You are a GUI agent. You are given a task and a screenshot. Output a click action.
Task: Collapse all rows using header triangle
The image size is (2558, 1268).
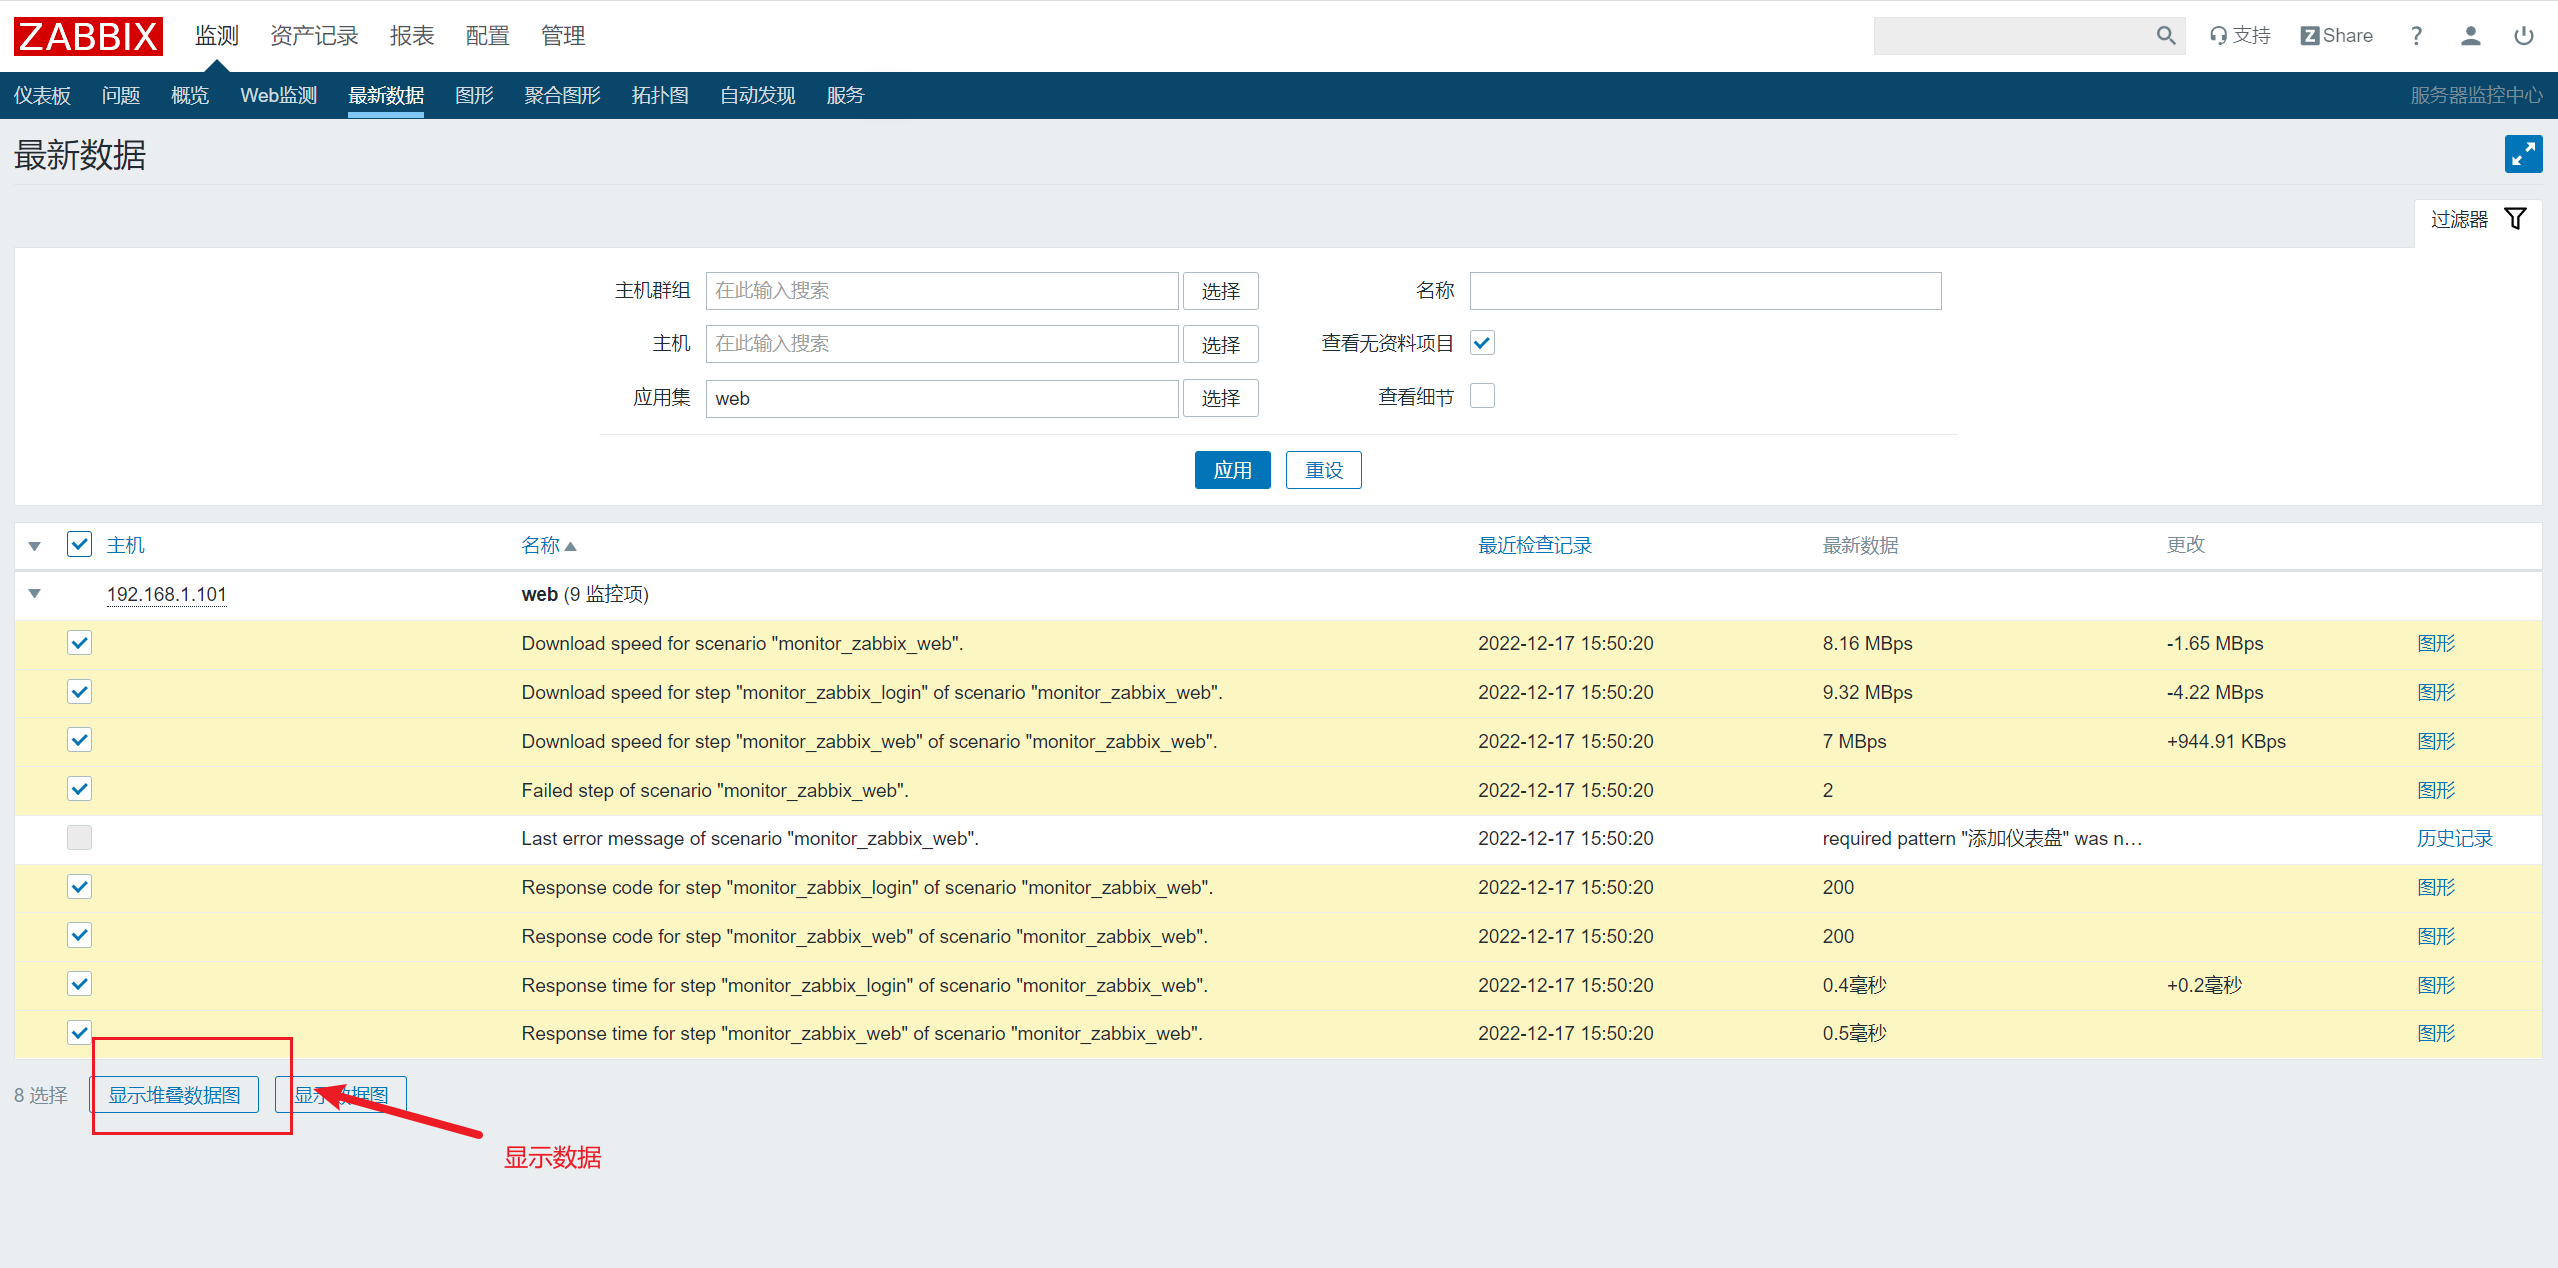(x=35, y=546)
